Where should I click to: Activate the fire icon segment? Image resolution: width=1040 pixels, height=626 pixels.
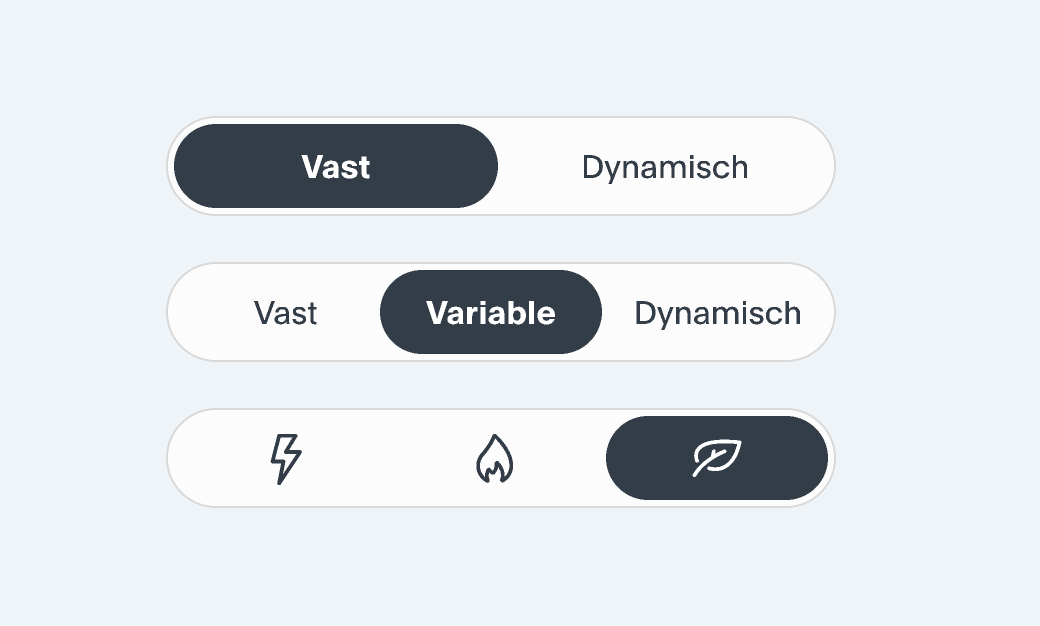pyautogui.click(x=495, y=458)
